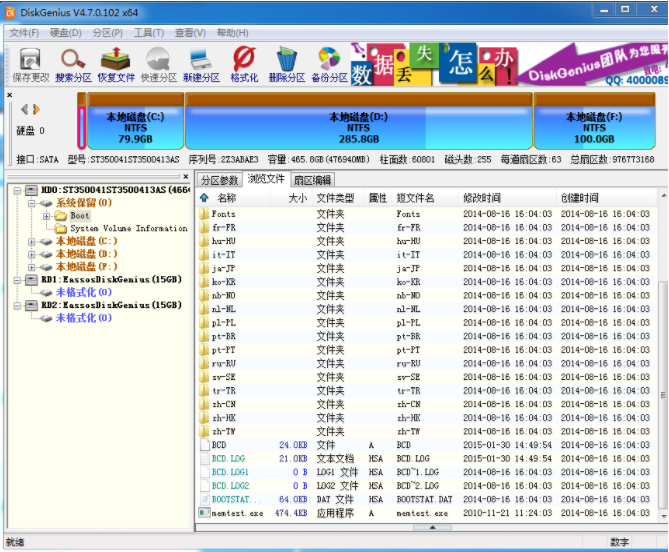This screenshot has width=669, height=552.
Task: Click the 格式化 format icon
Action: [x=244, y=64]
